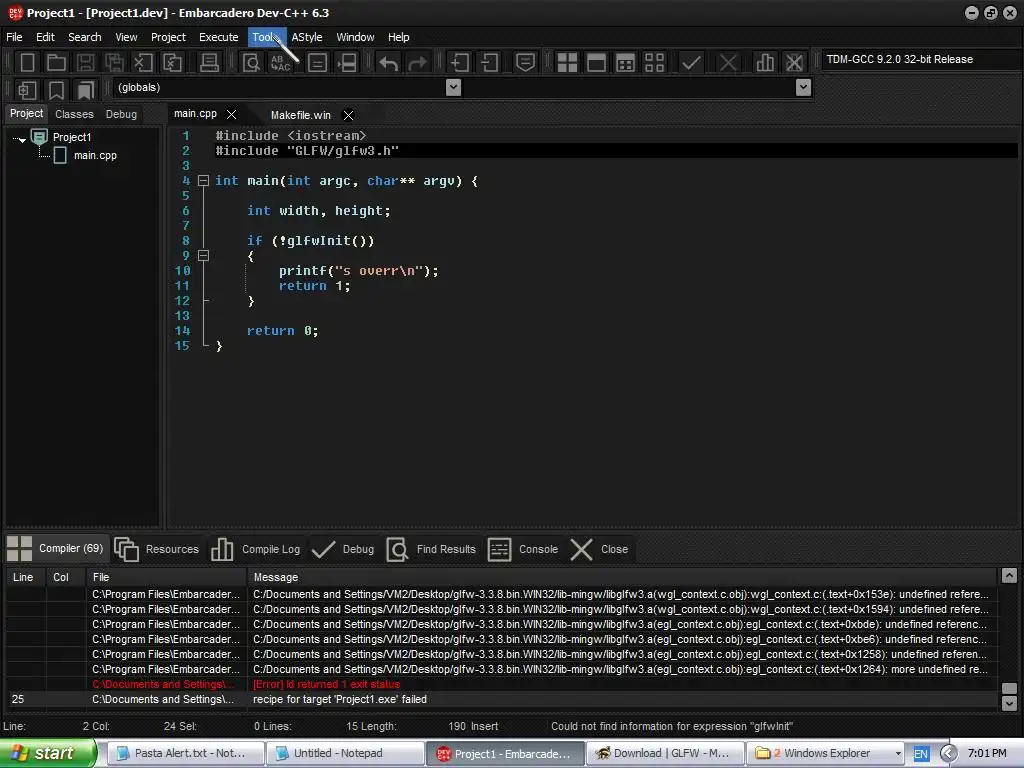Close the main.cpp editor tab
The image size is (1024, 768).
(231, 114)
